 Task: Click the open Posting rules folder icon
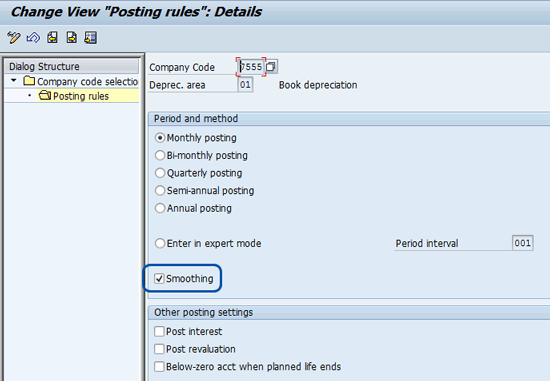coord(45,95)
